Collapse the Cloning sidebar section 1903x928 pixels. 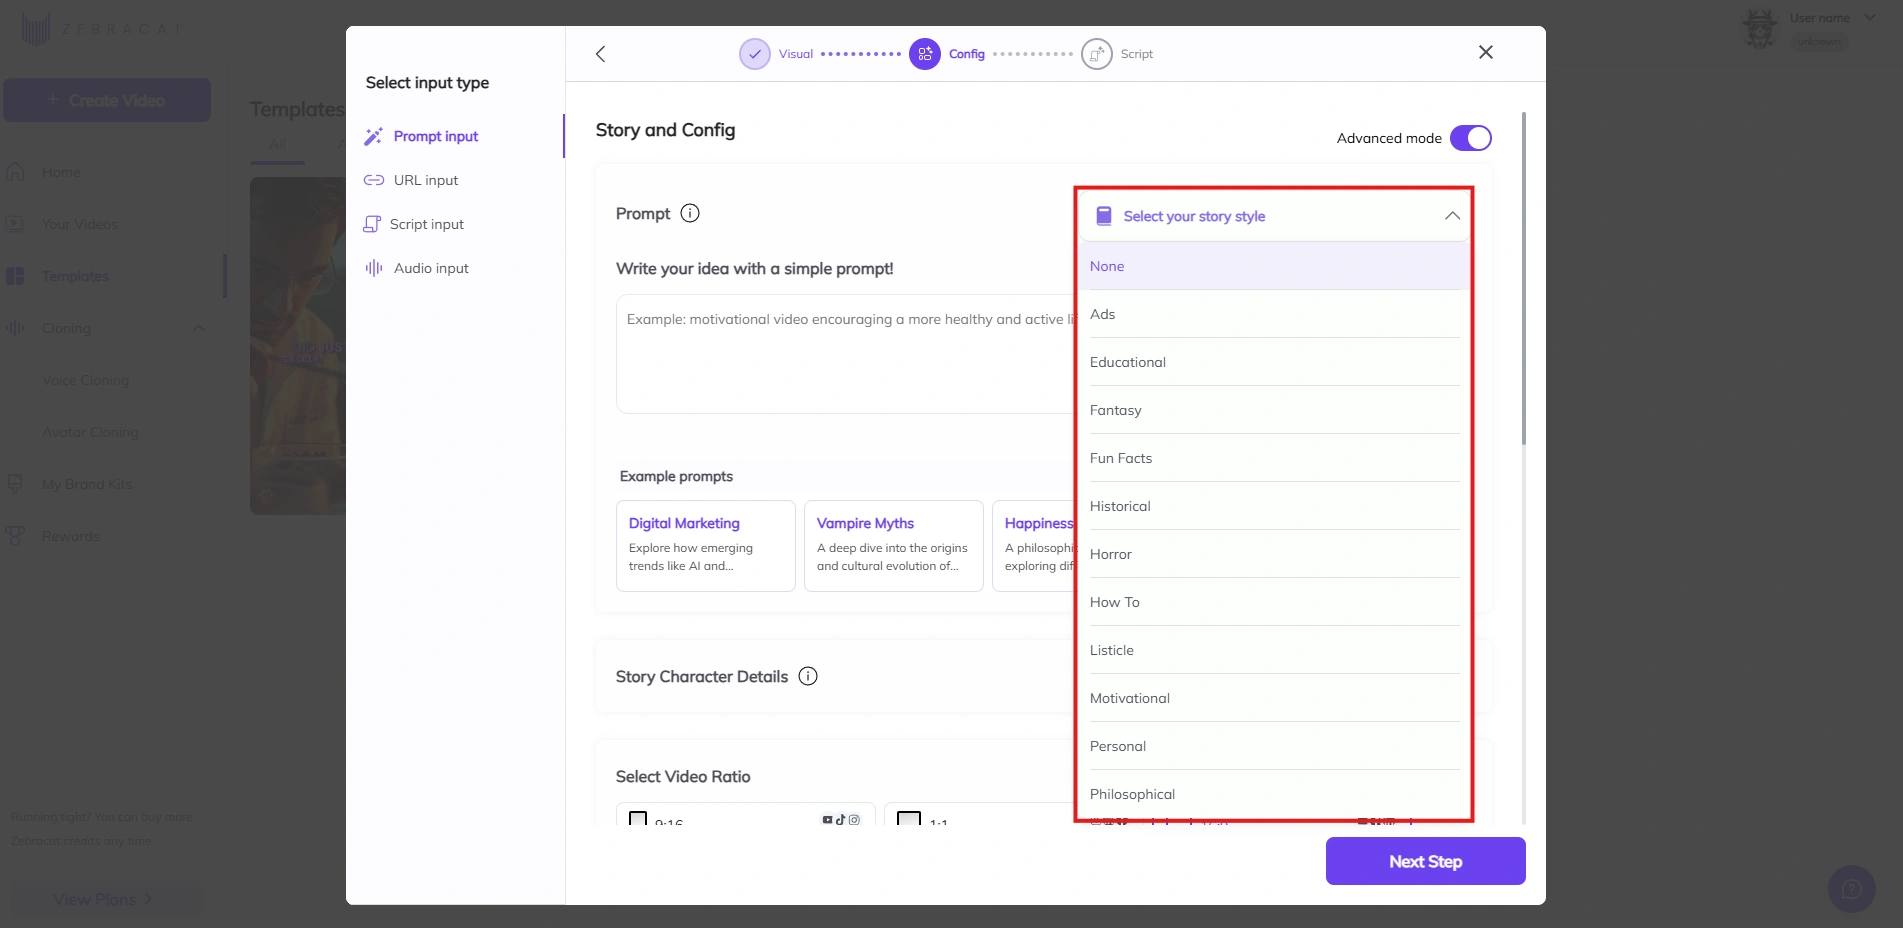pos(198,328)
